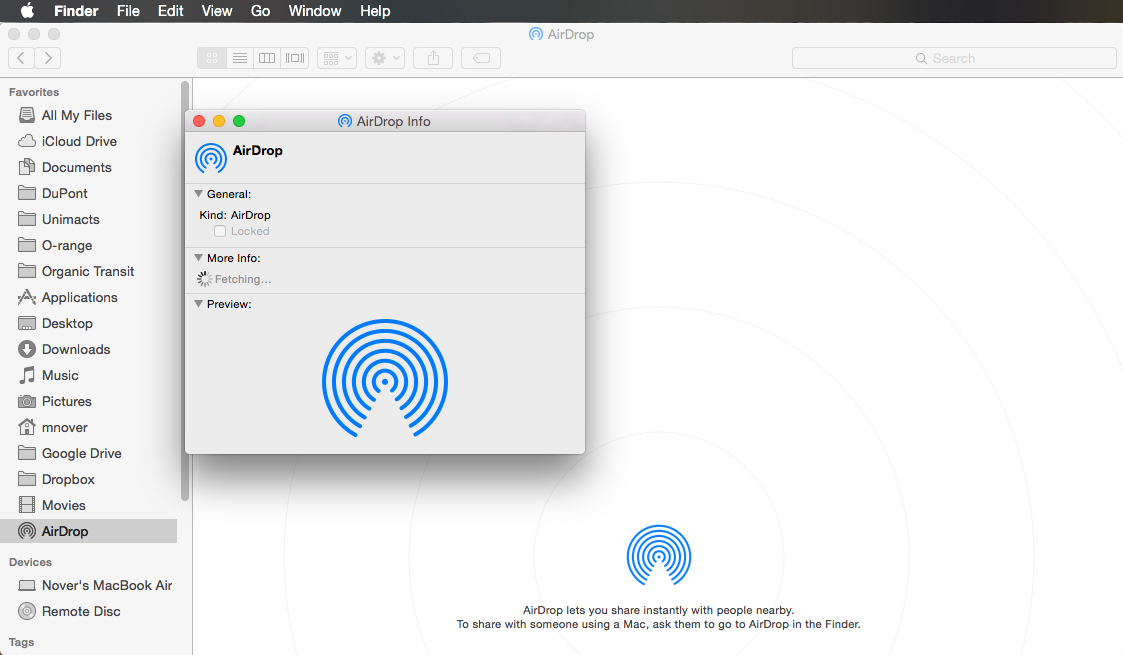1123x655 pixels.
Task: Click the Favorites sidebar heading
Action: pos(34,92)
